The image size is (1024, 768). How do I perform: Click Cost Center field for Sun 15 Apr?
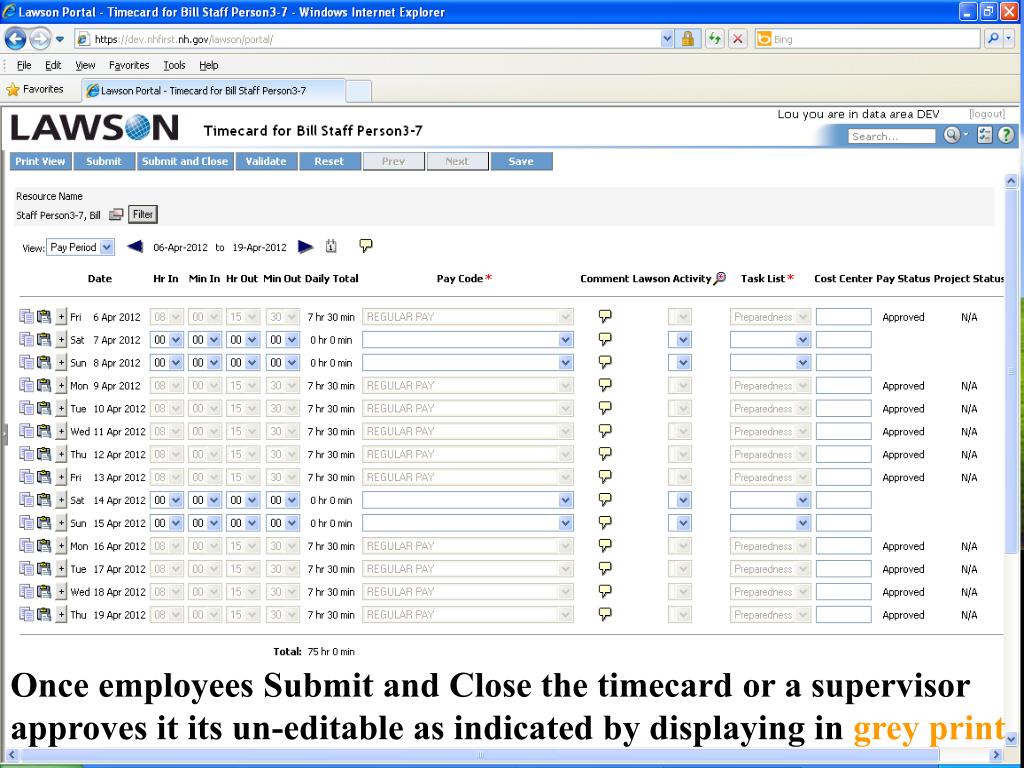pos(843,523)
